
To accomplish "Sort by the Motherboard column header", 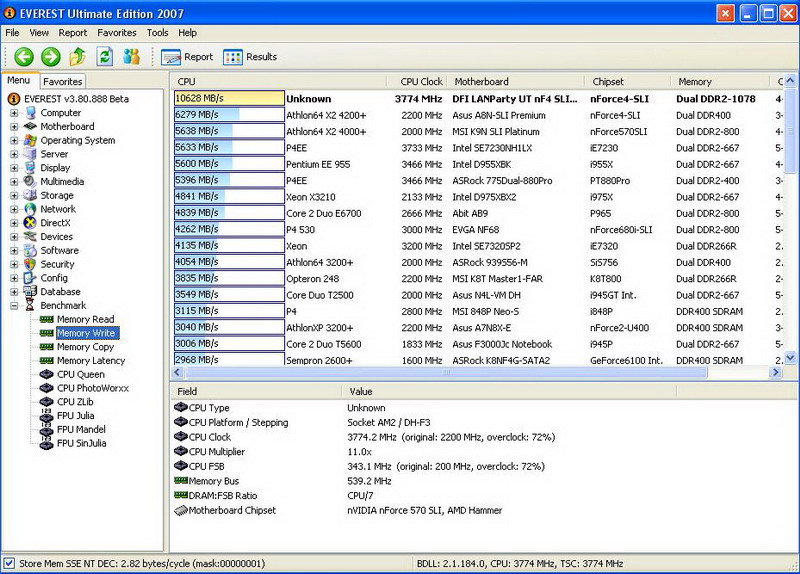I will pyautogui.click(x=516, y=82).
